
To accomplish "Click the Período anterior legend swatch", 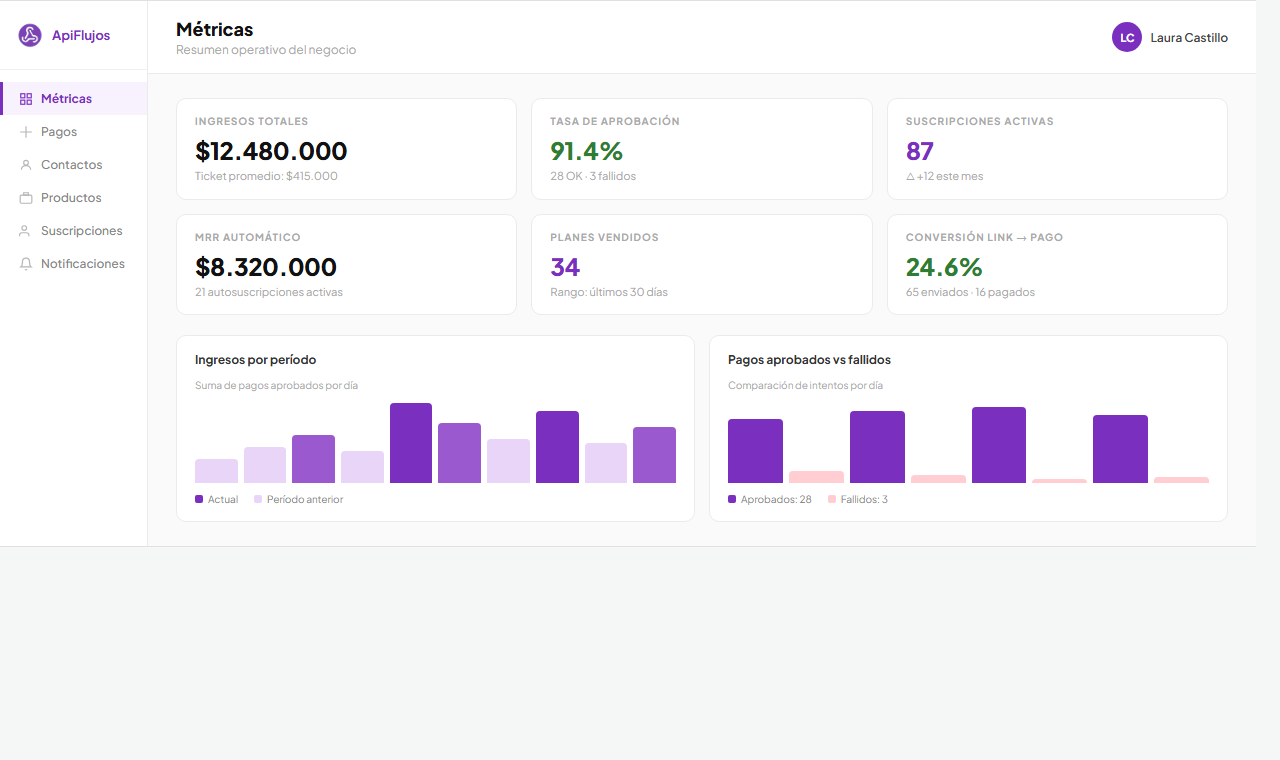I will pyautogui.click(x=258, y=499).
